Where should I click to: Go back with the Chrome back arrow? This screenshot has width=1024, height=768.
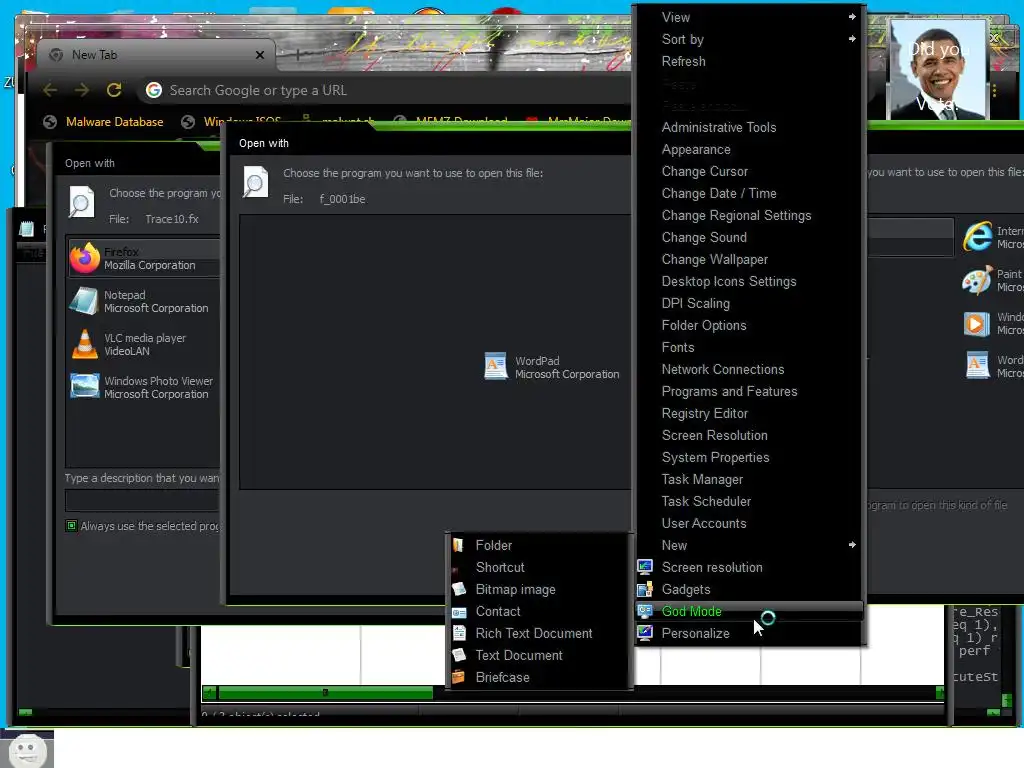click(x=50, y=90)
